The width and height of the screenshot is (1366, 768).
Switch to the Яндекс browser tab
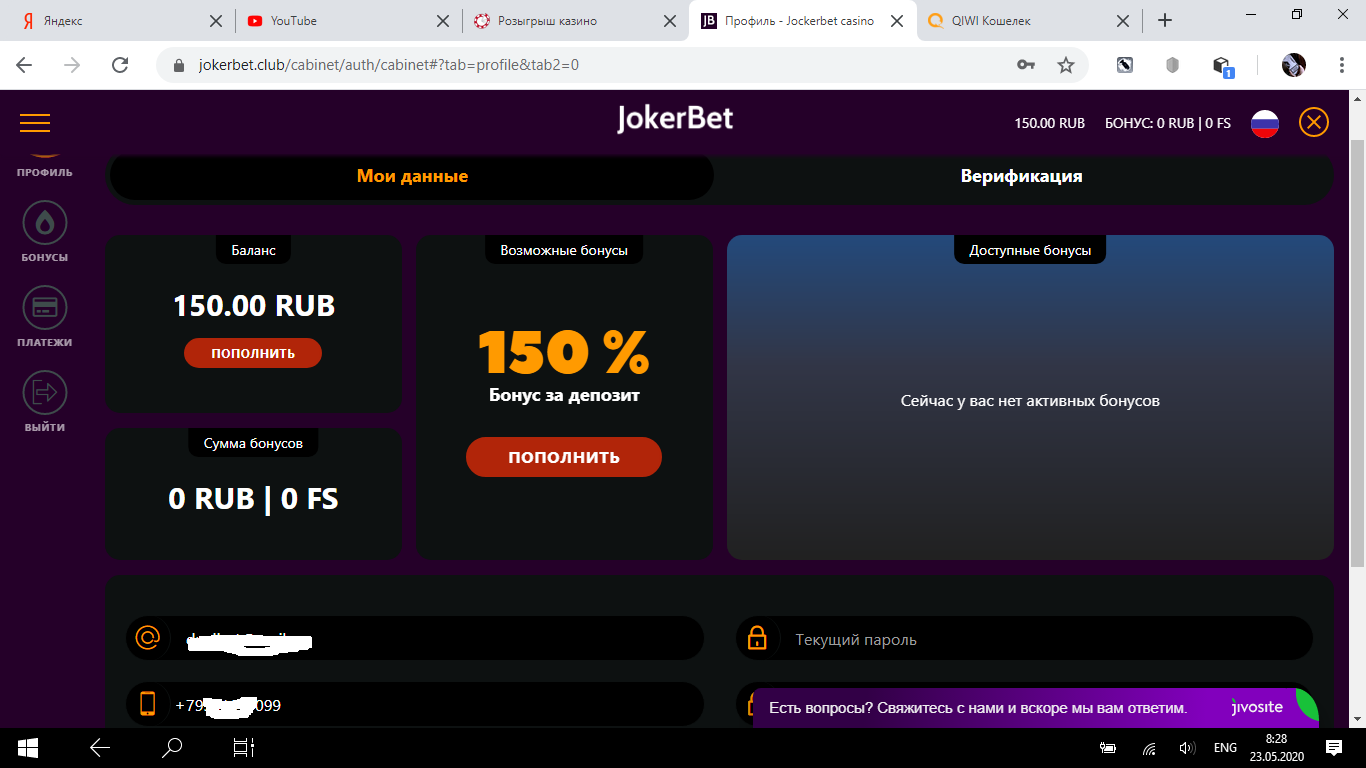tap(118, 21)
